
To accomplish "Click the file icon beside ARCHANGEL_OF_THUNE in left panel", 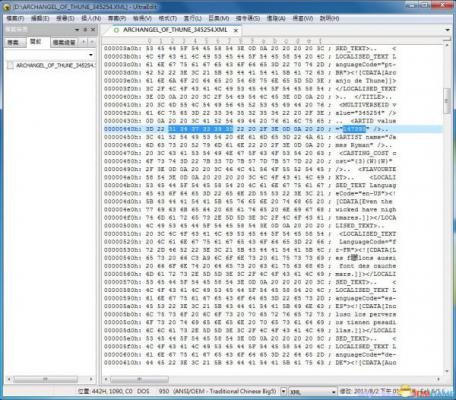I will click(11, 65).
